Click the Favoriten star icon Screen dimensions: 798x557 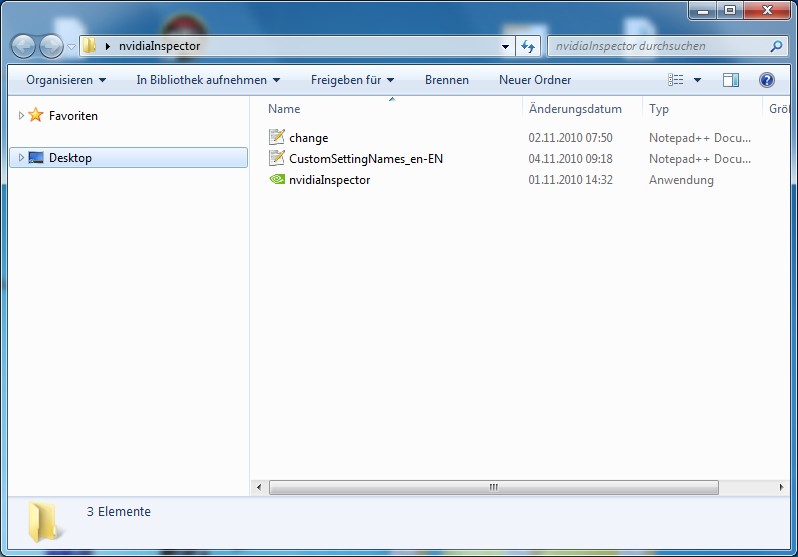36,116
